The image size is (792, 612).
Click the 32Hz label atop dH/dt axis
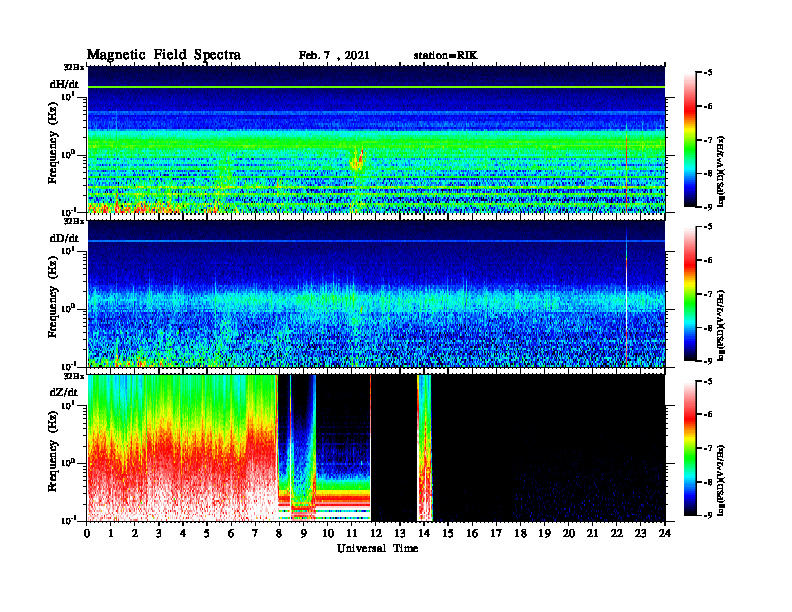click(74, 67)
